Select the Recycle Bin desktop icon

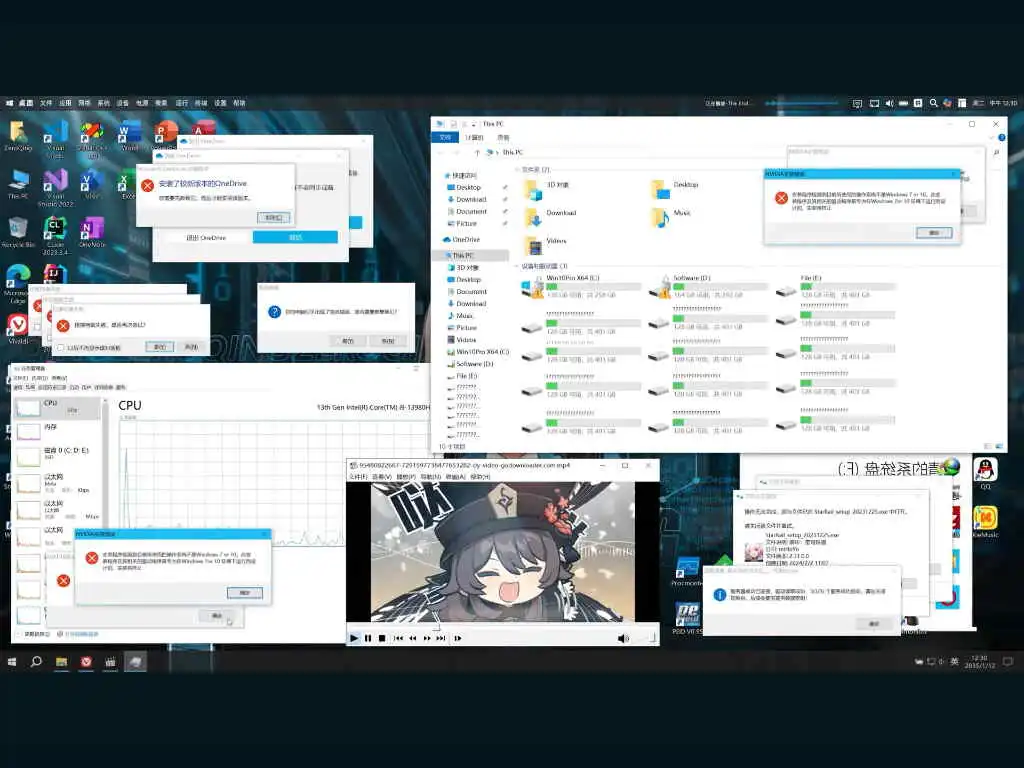[18, 232]
